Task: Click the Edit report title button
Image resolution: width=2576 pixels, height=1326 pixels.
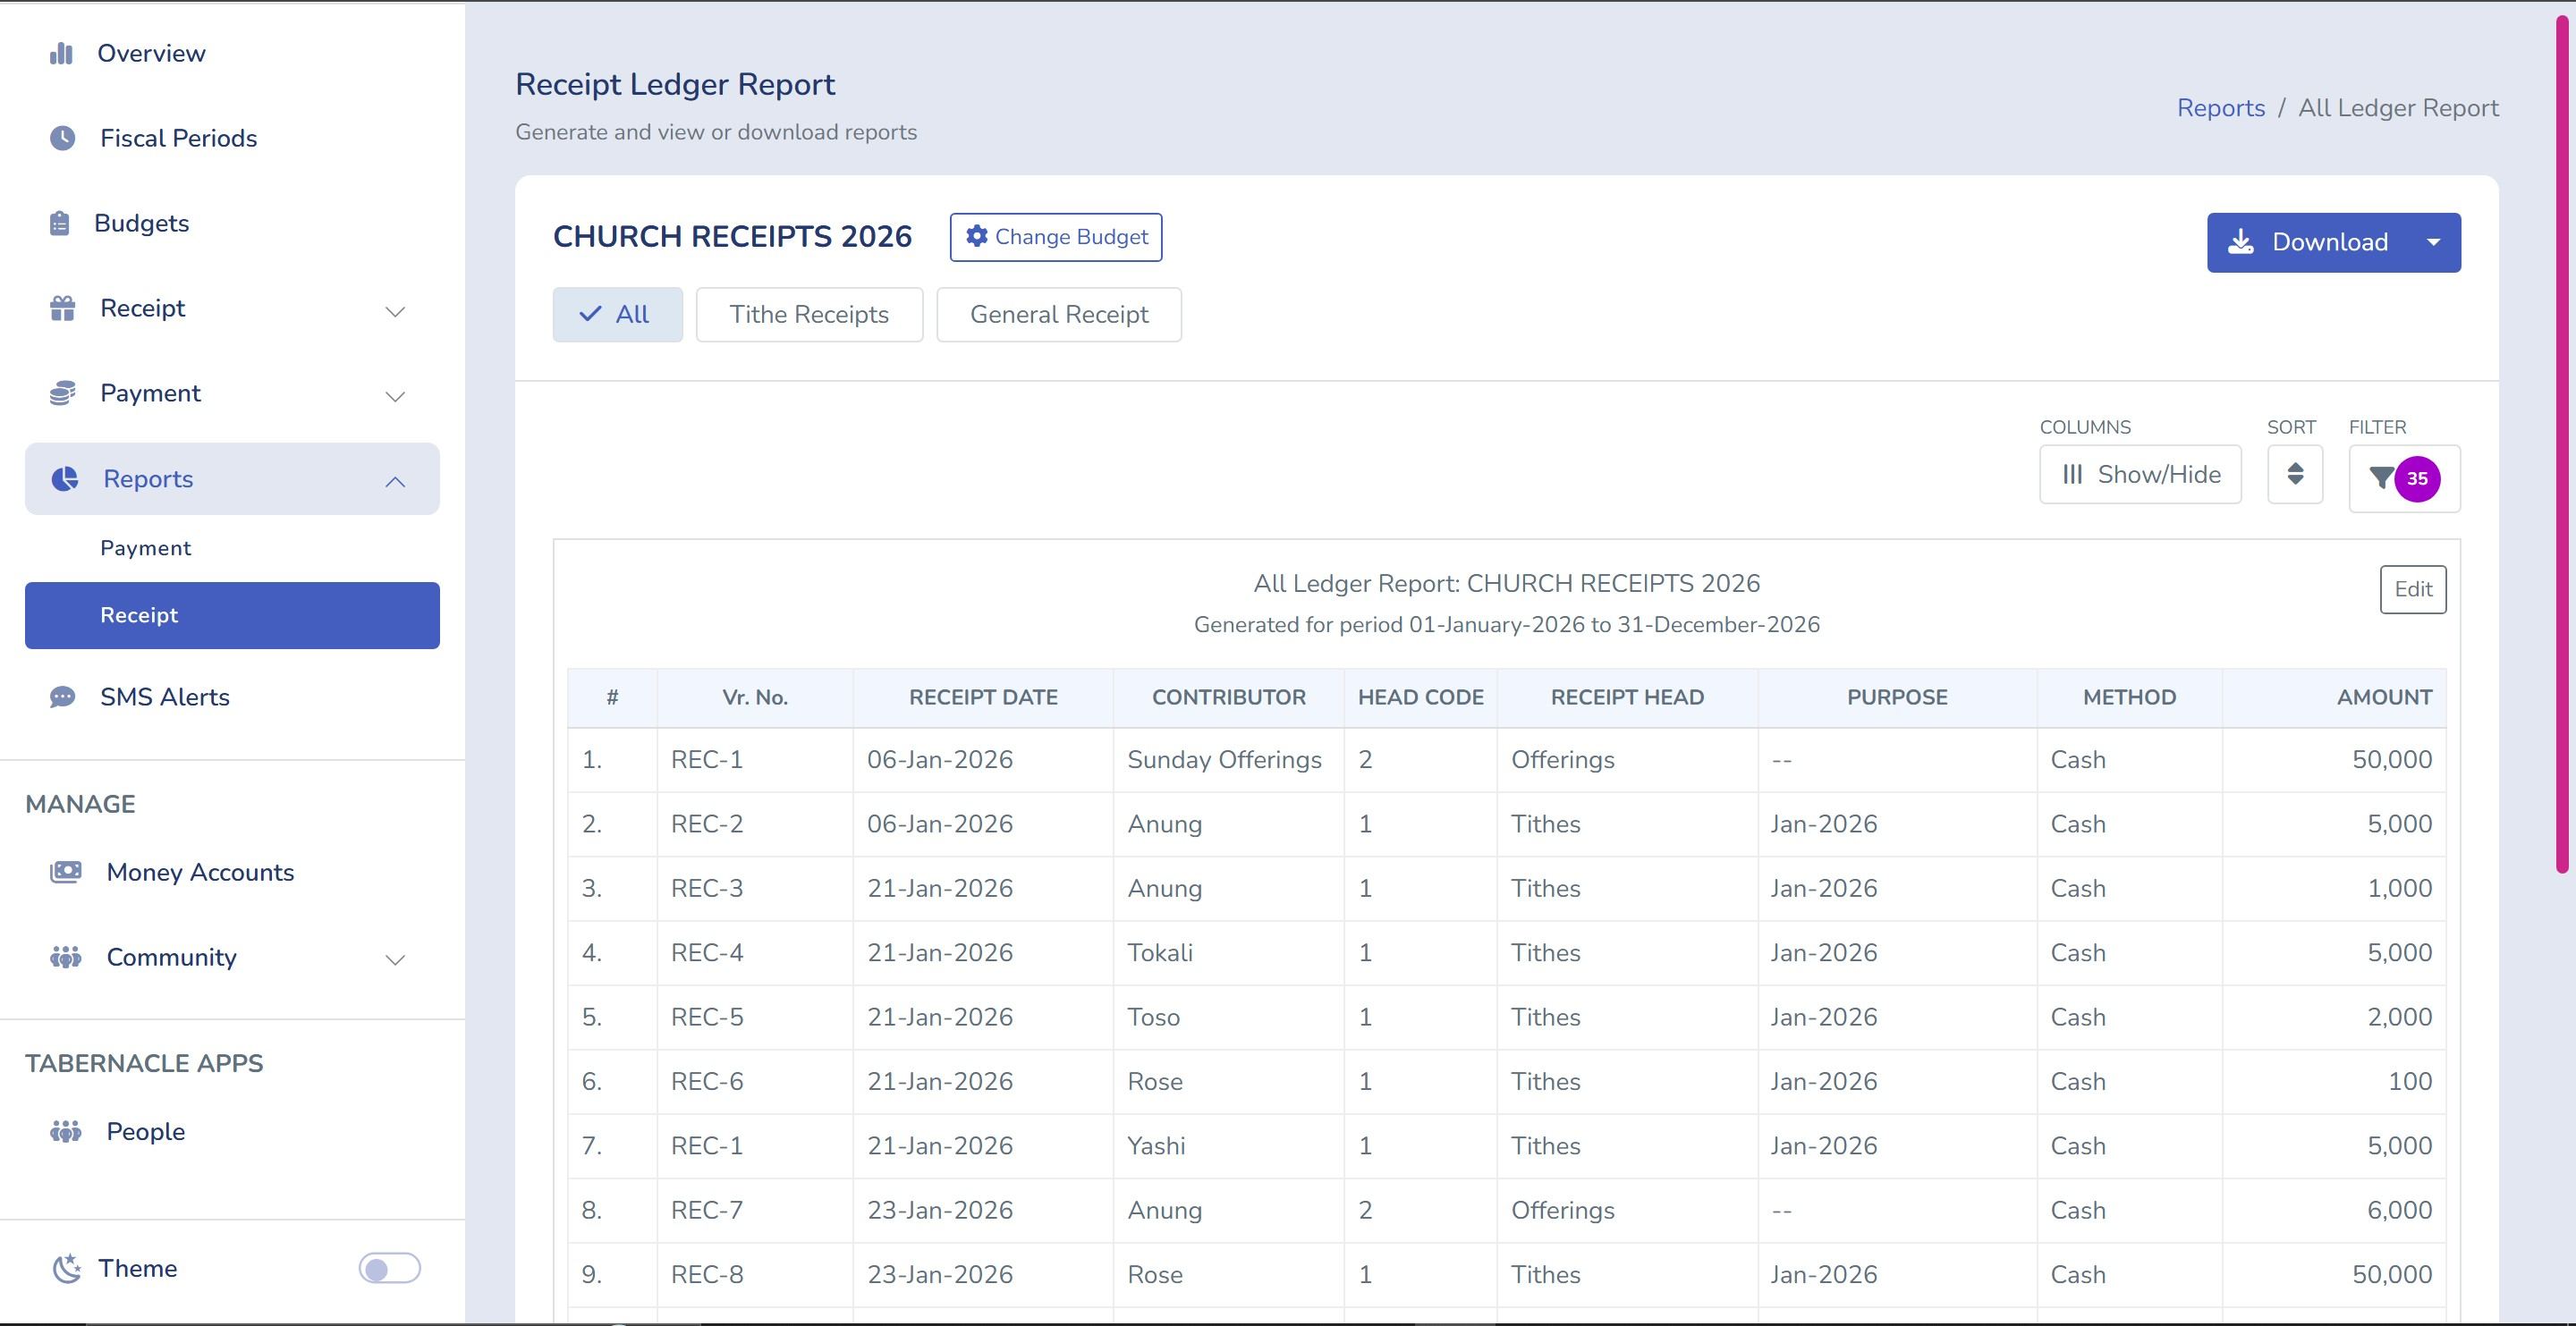Action: [2413, 589]
